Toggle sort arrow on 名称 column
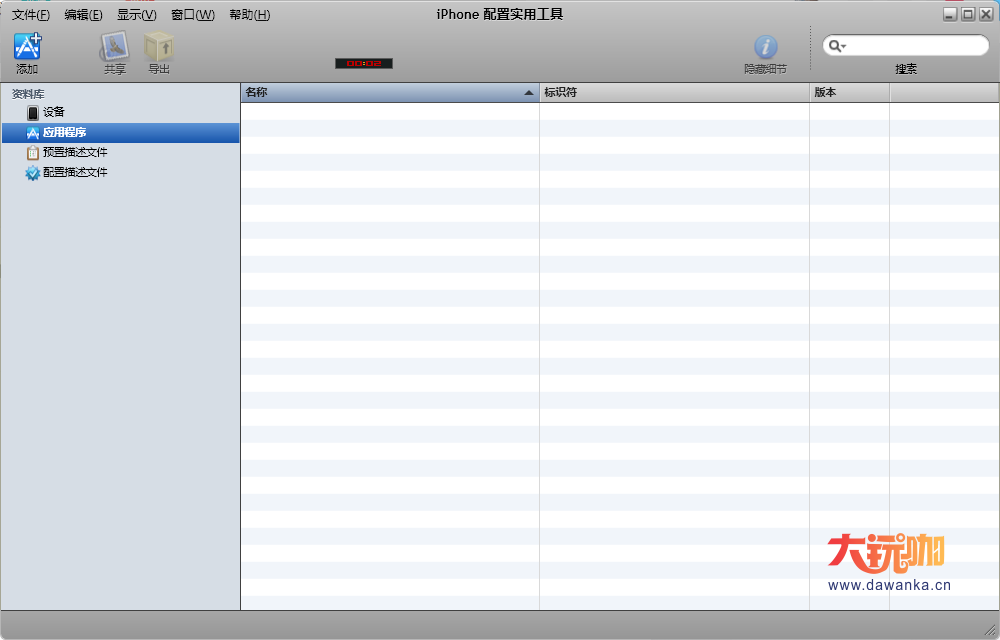The height and width of the screenshot is (640, 1000). [529, 92]
